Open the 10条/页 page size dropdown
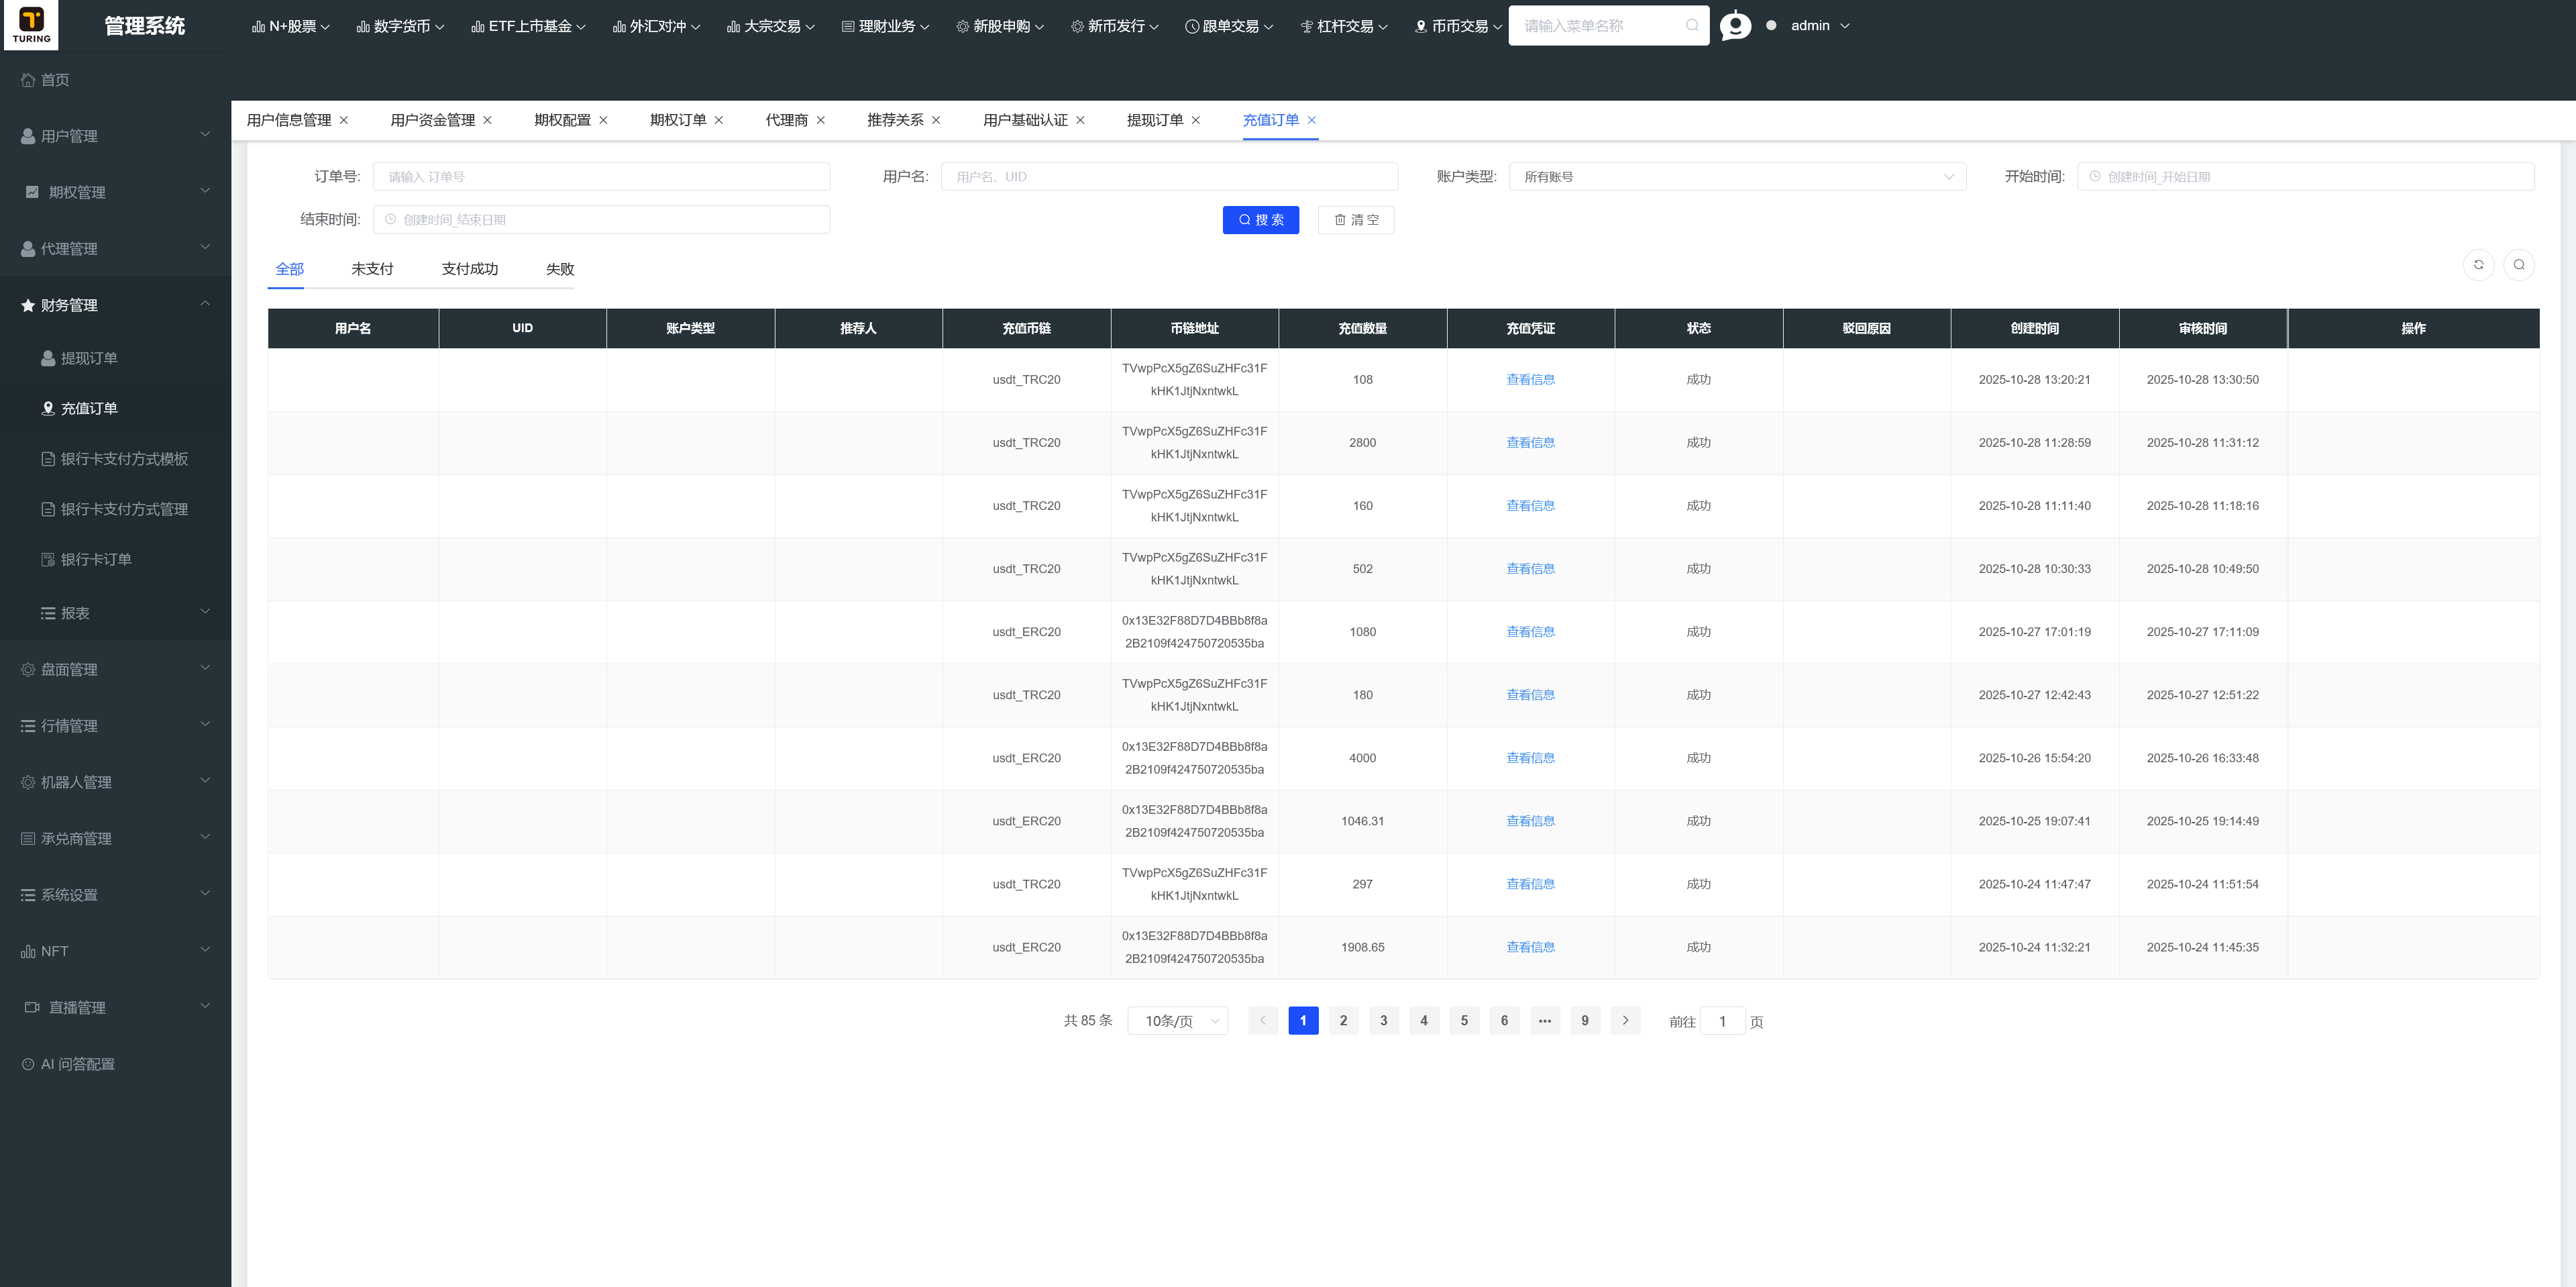This screenshot has height=1287, width=2576. pyautogui.click(x=1177, y=1021)
